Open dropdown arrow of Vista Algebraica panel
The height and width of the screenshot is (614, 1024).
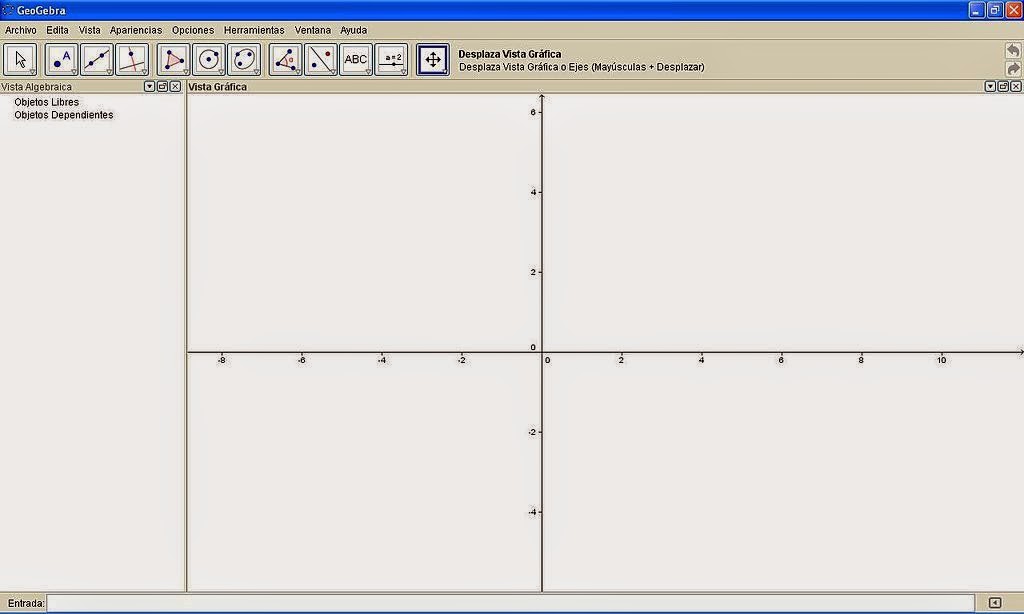click(150, 86)
